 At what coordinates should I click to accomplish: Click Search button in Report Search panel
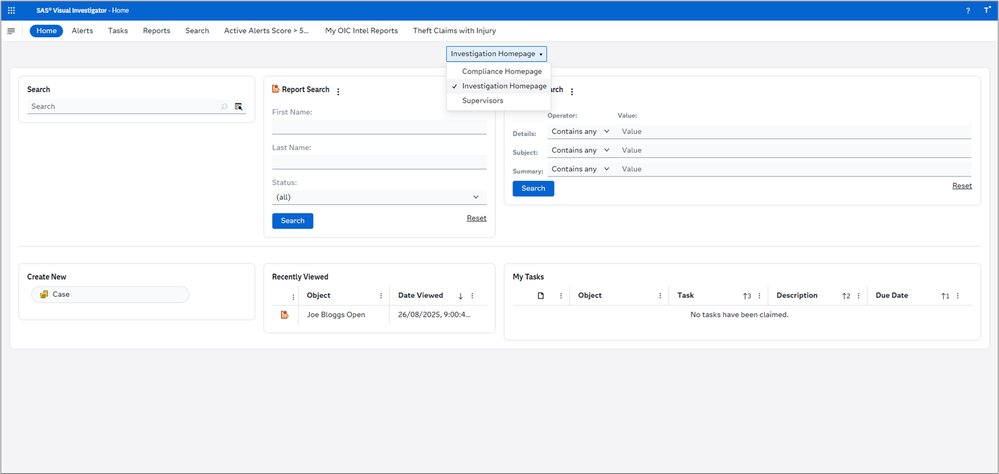click(x=292, y=221)
